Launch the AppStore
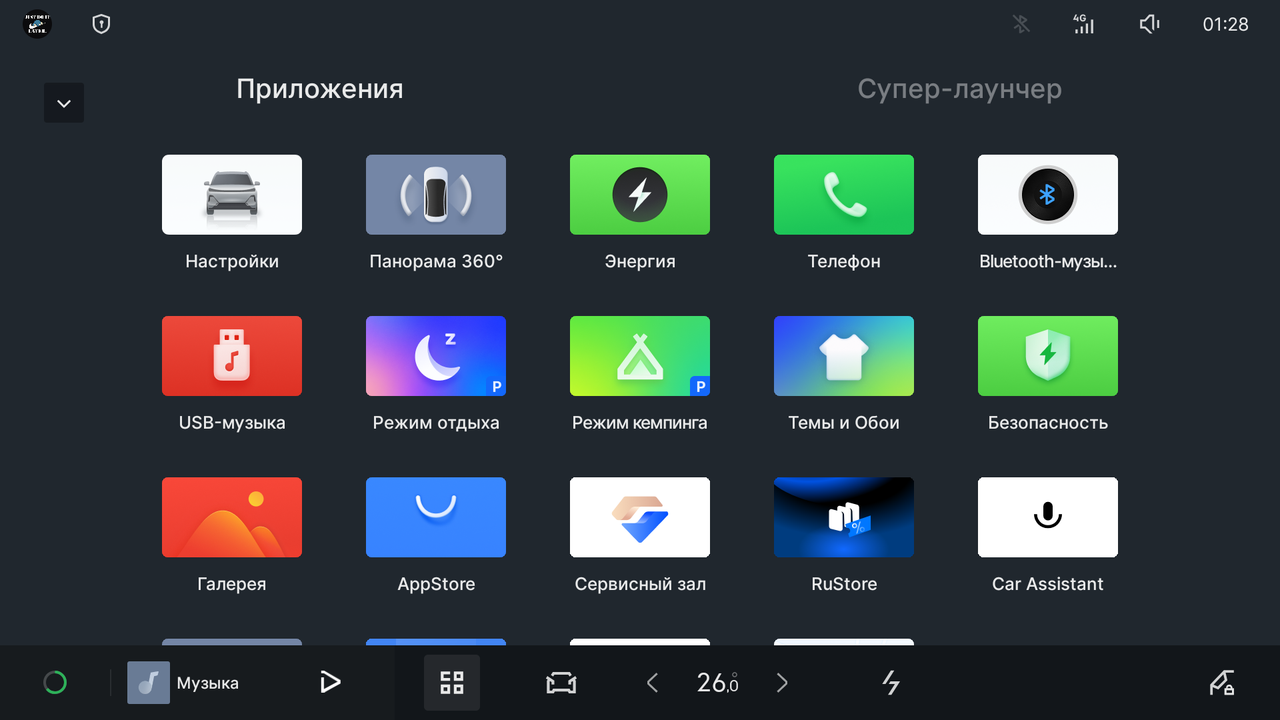The width and height of the screenshot is (1280, 720). pyautogui.click(x=436, y=517)
